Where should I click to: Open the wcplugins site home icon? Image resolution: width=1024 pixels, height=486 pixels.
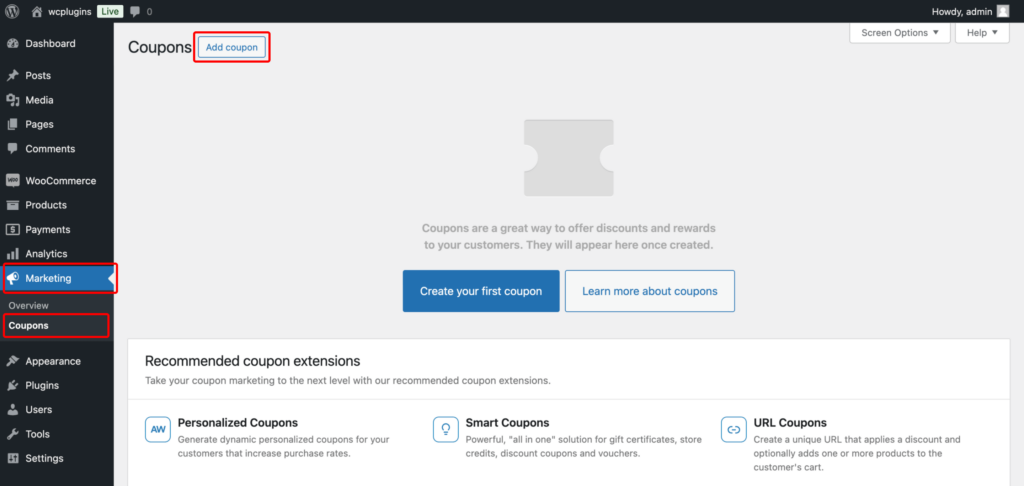[37, 11]
